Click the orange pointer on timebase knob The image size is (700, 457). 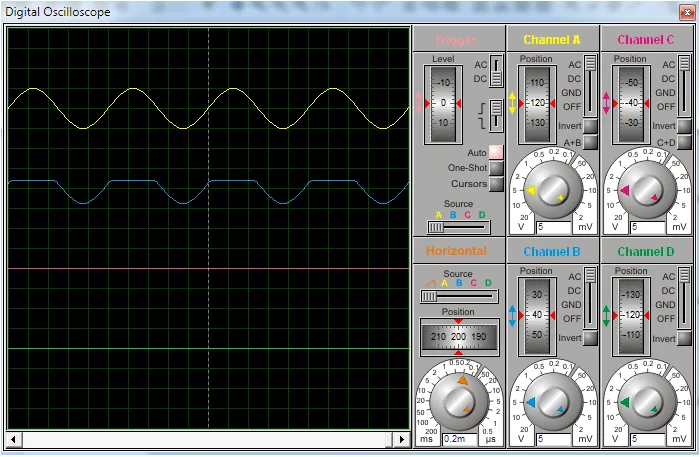(462, 380)
